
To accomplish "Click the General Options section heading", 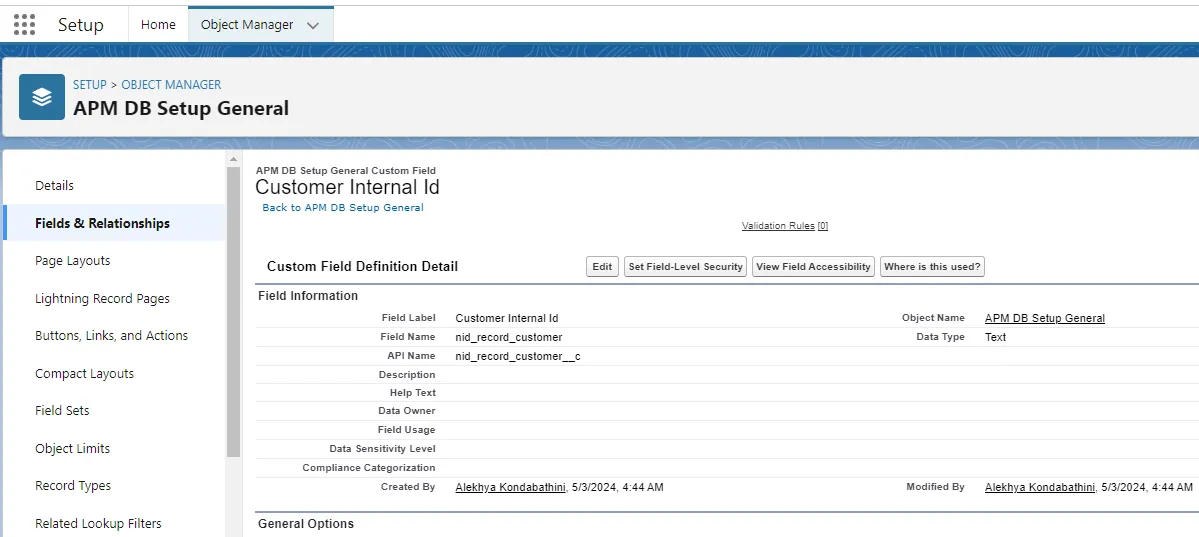I will [x=306, y=524].
